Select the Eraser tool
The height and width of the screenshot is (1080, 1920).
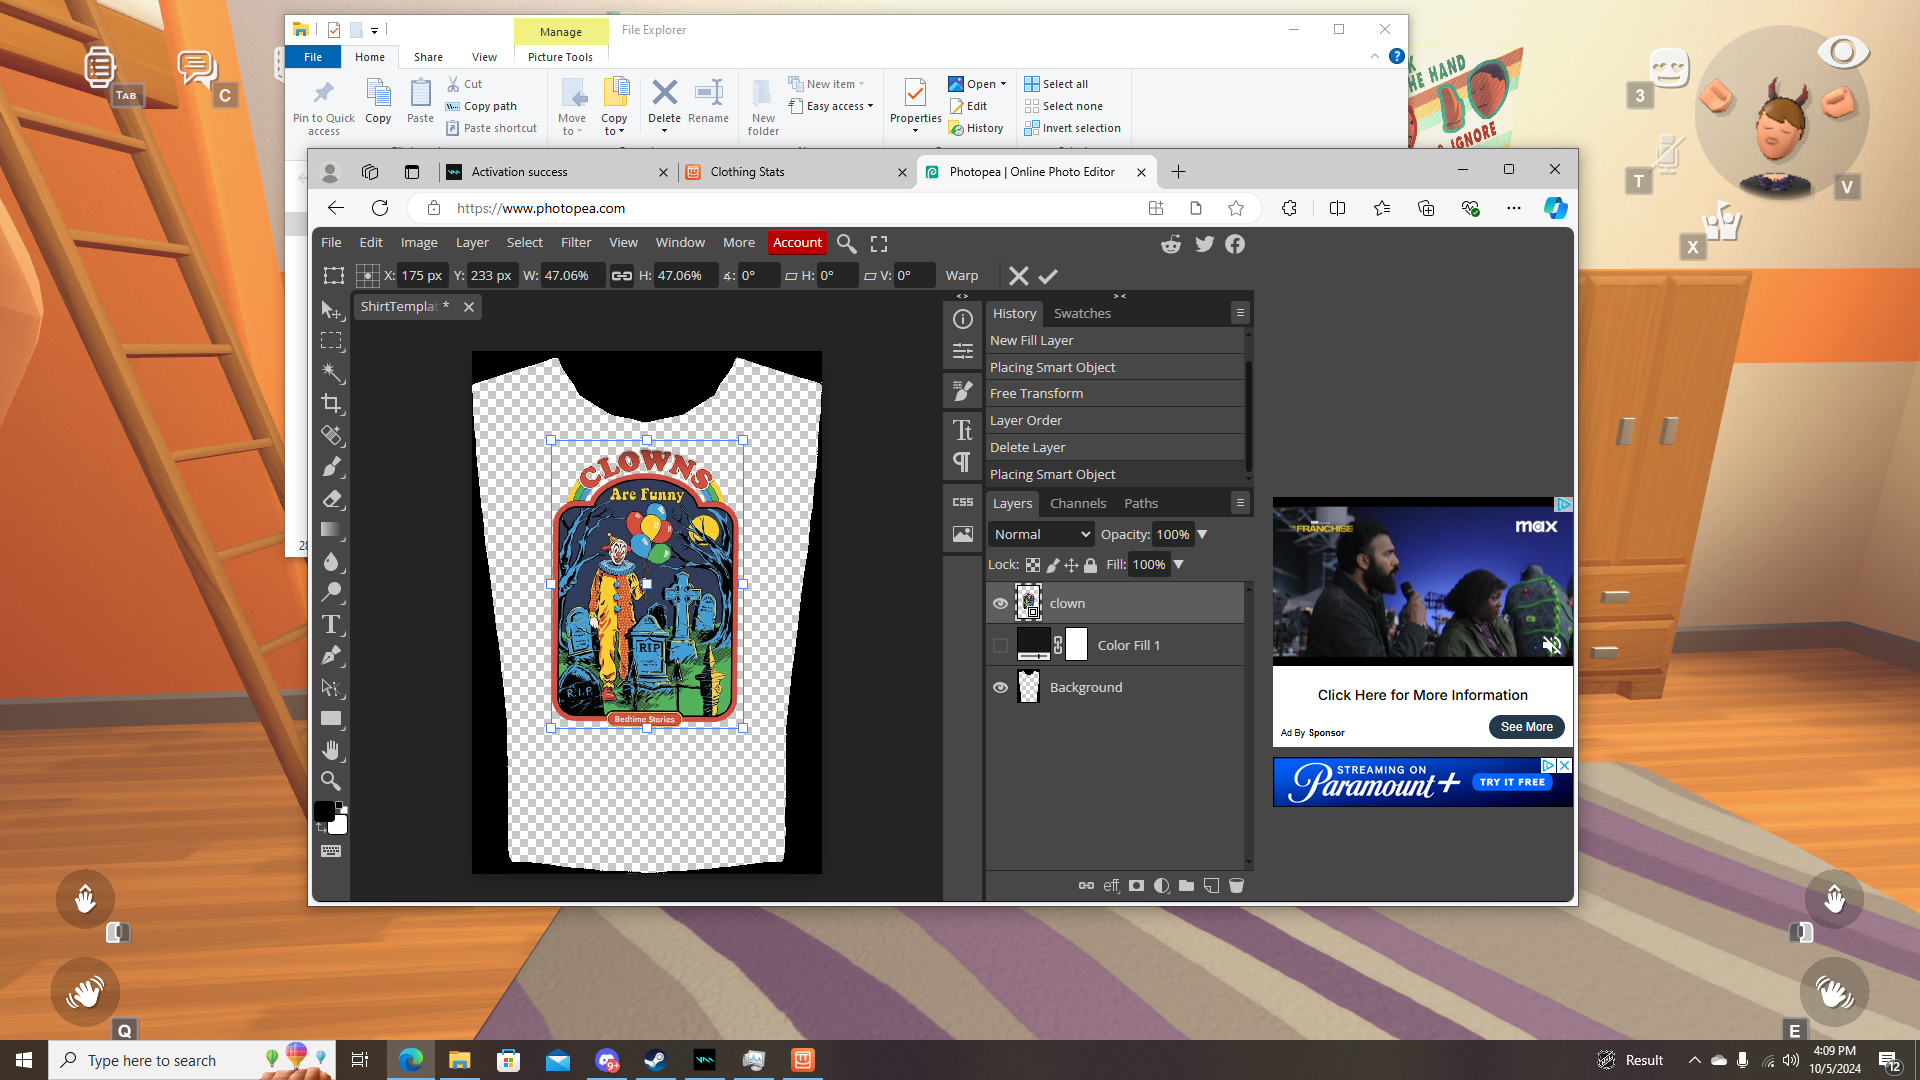coord(332,498)
